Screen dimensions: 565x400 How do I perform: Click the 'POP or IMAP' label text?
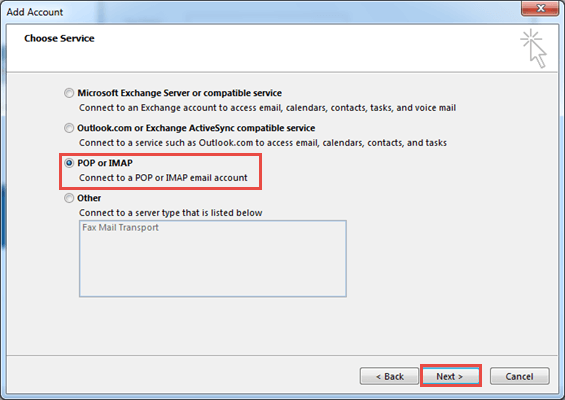(105, 163)
